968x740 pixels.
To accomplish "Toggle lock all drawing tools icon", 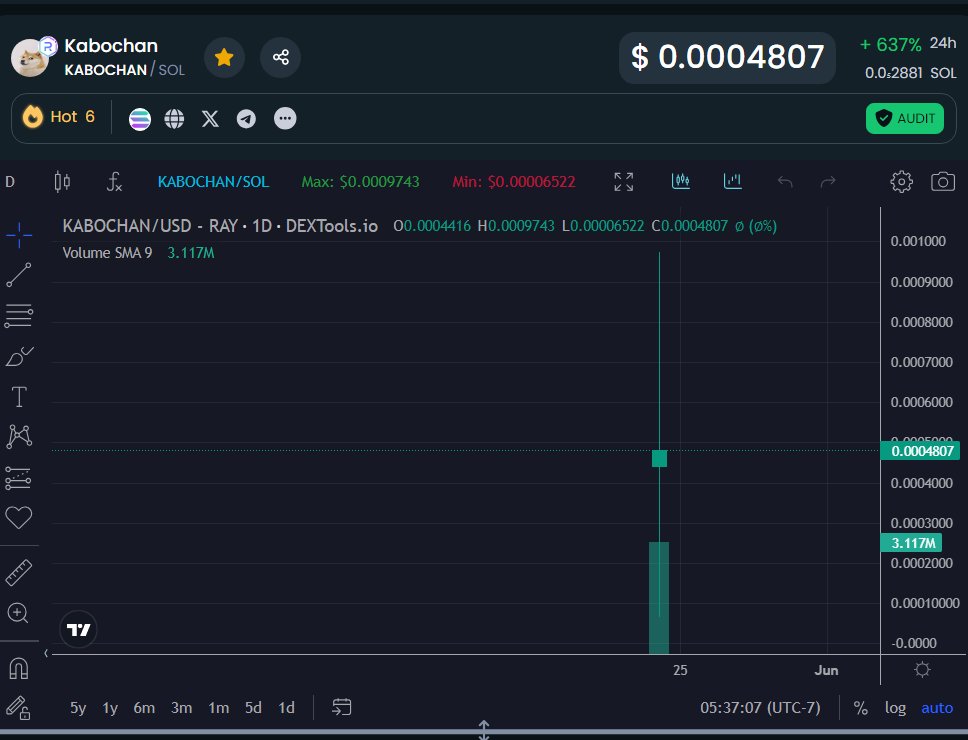I will click(18, 708).
